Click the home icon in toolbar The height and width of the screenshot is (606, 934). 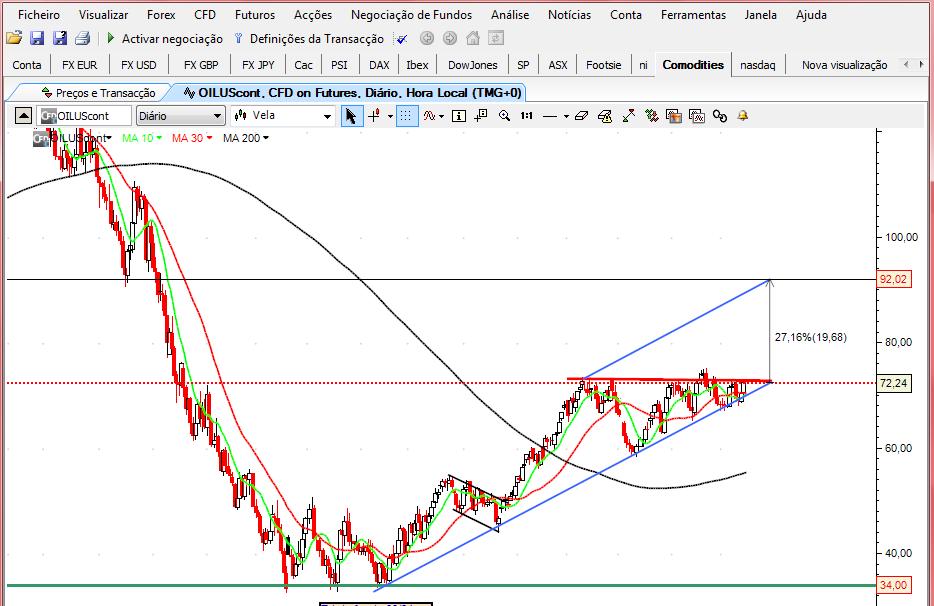click(x=473, y=38)
